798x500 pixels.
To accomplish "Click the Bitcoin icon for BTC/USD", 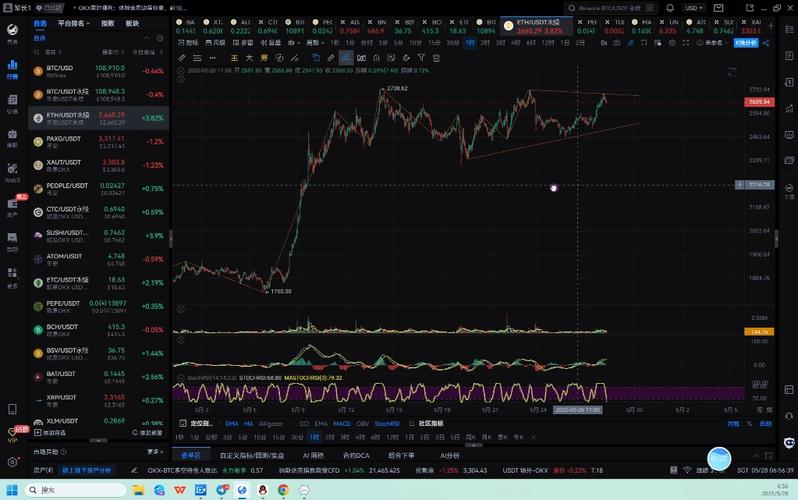I will 39,71.
